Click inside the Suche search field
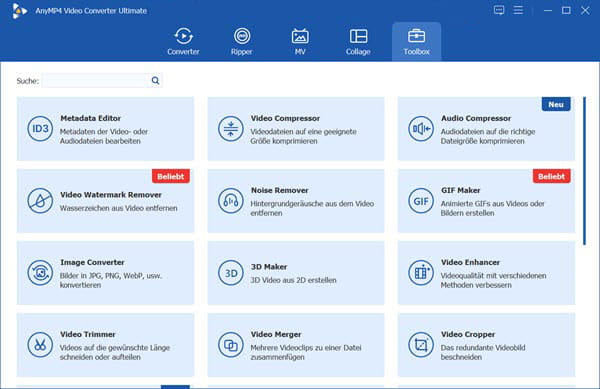This screenshot has height=389, width=600. [95, 81]
